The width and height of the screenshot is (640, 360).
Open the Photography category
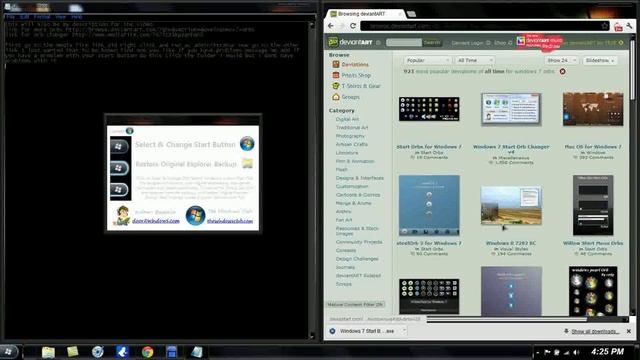pos(350,136)
